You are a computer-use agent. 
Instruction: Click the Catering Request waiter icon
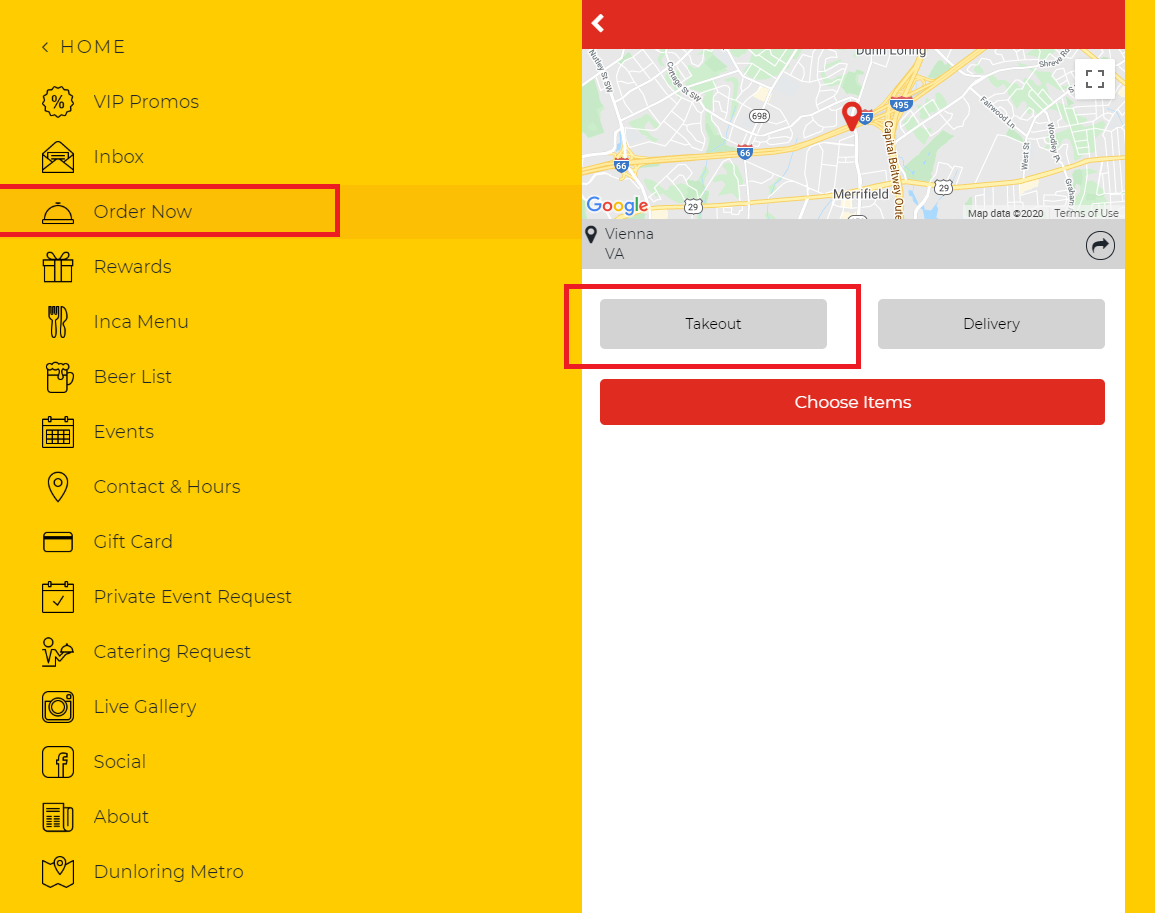pos(57,652)
